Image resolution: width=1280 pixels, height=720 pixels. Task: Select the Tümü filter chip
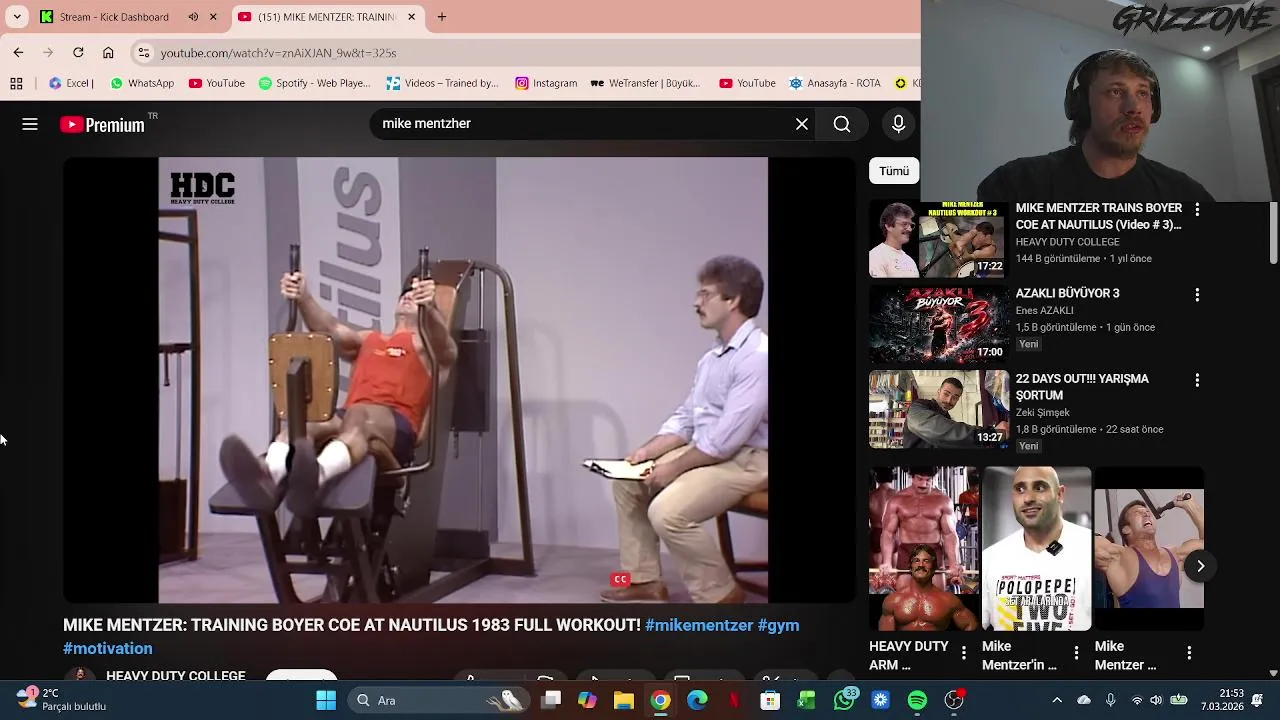click(894, 171)
